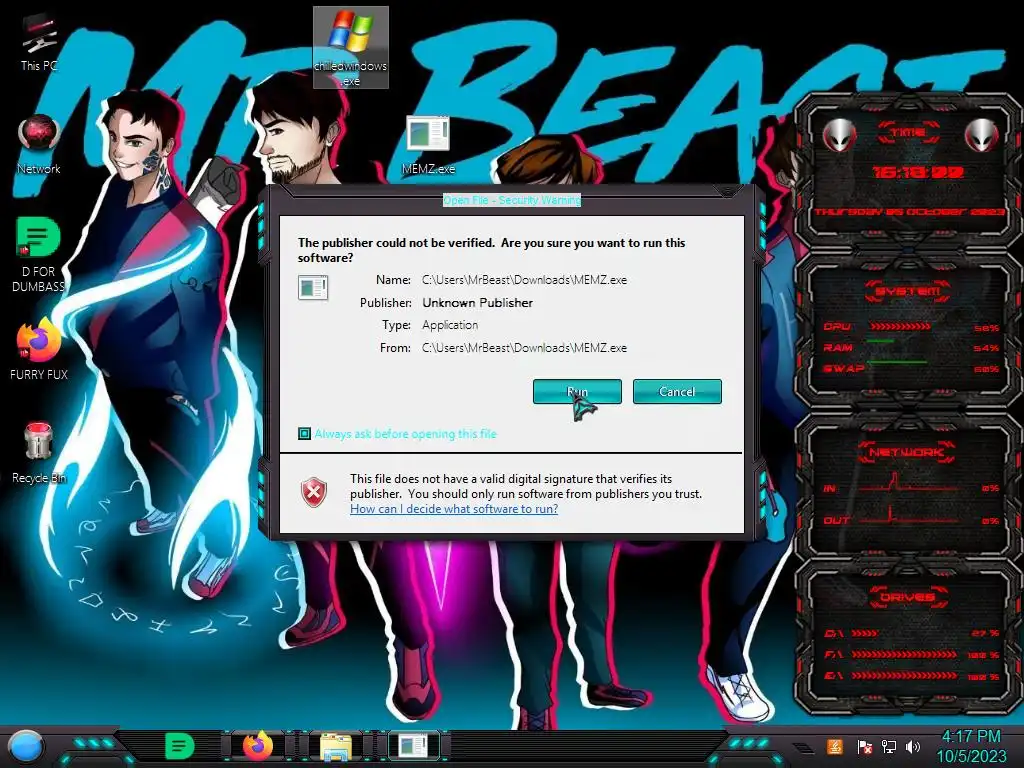Click the NETWORK widget header
Viewport: 1024px width, 768px height.
coord(907,452)
